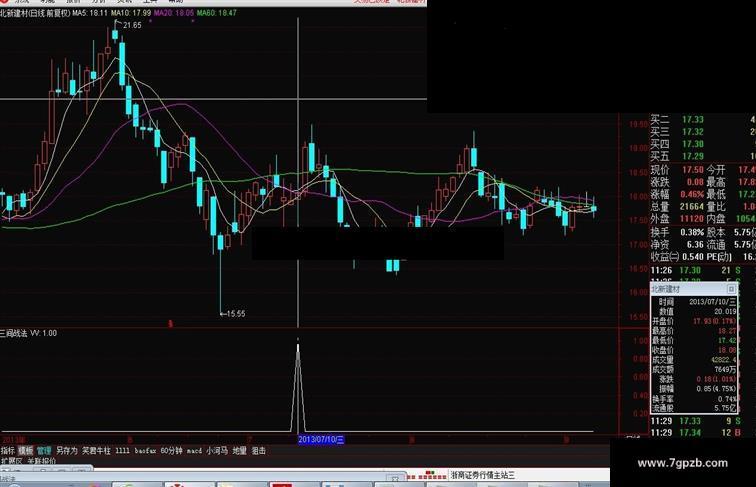Select the 地量 template
Viewport: 756px width, 487px height.
(240, 450)
